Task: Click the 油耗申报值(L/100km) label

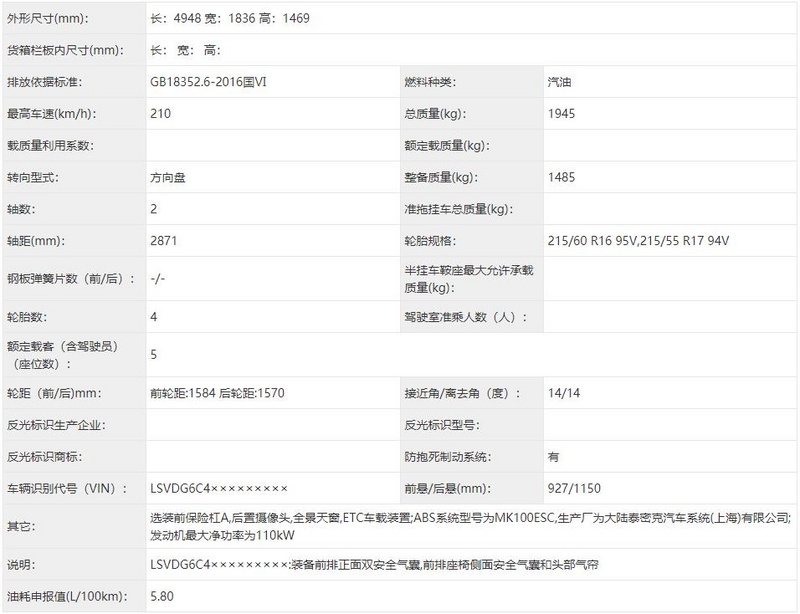Action: [x=67, y=597]
